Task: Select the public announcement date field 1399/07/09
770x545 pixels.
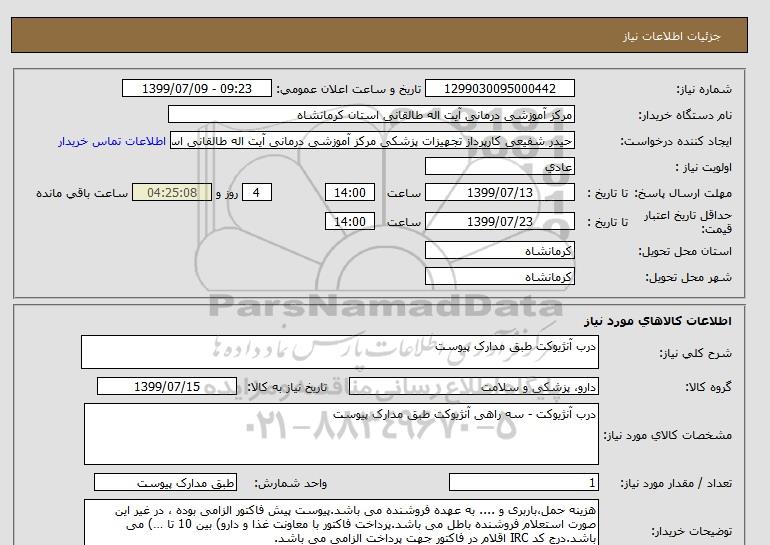Action: coord(196,88)
